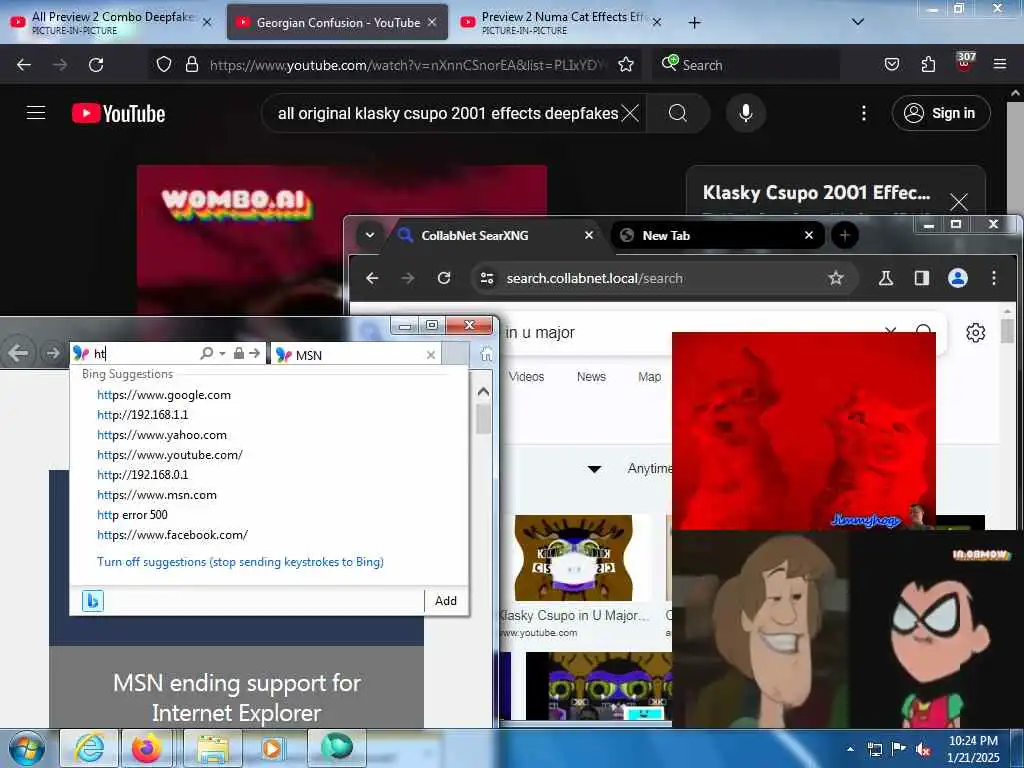The image size is (1024, 768).
Task: Turn off Bing suggestions link
Action: (x=240, y=562)
